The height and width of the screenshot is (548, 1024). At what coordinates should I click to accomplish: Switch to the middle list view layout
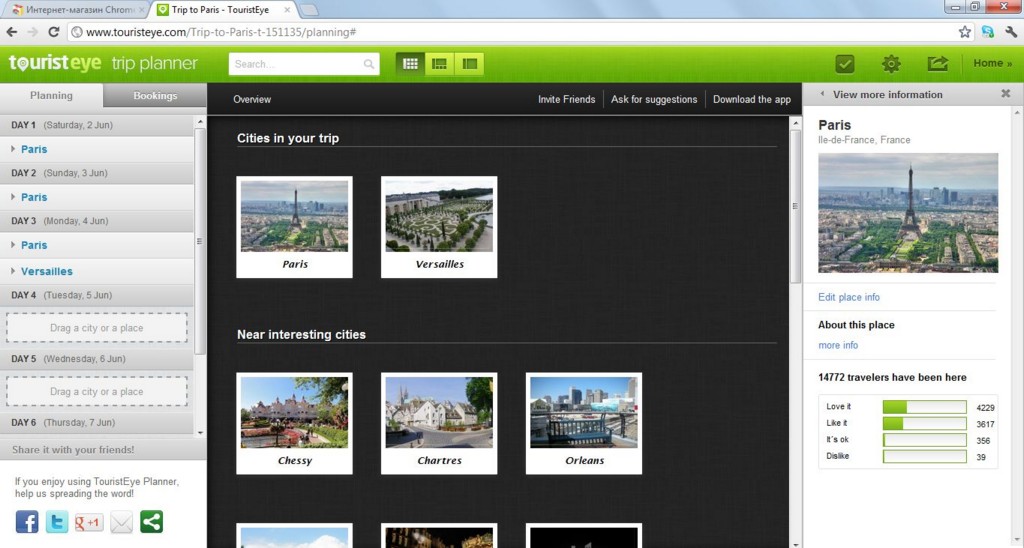click(439, 64)
